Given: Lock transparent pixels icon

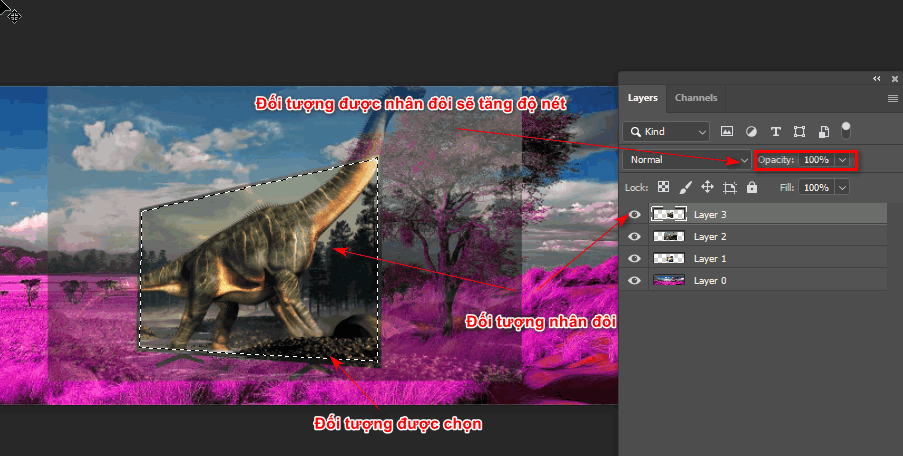Looking at the screenshot, I should [x=663, y=187].
